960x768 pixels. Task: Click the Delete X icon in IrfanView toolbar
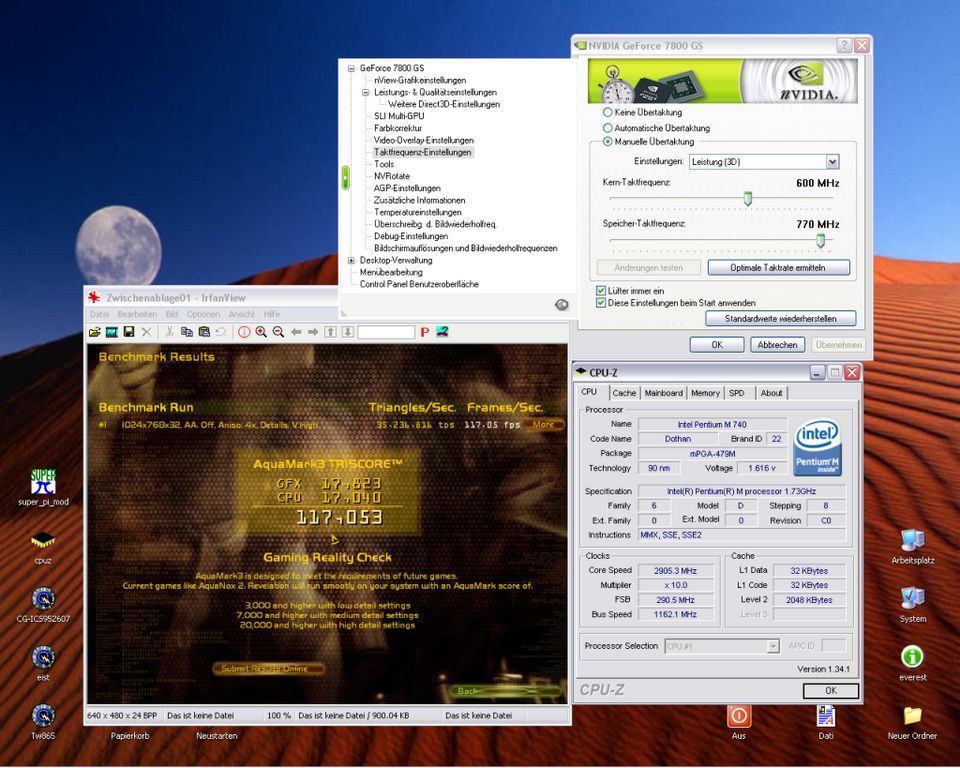click(x=146, y=332)
